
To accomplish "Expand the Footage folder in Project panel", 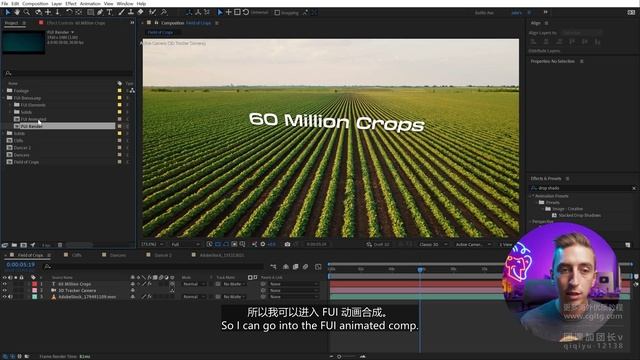I will (x=4, y=91).
